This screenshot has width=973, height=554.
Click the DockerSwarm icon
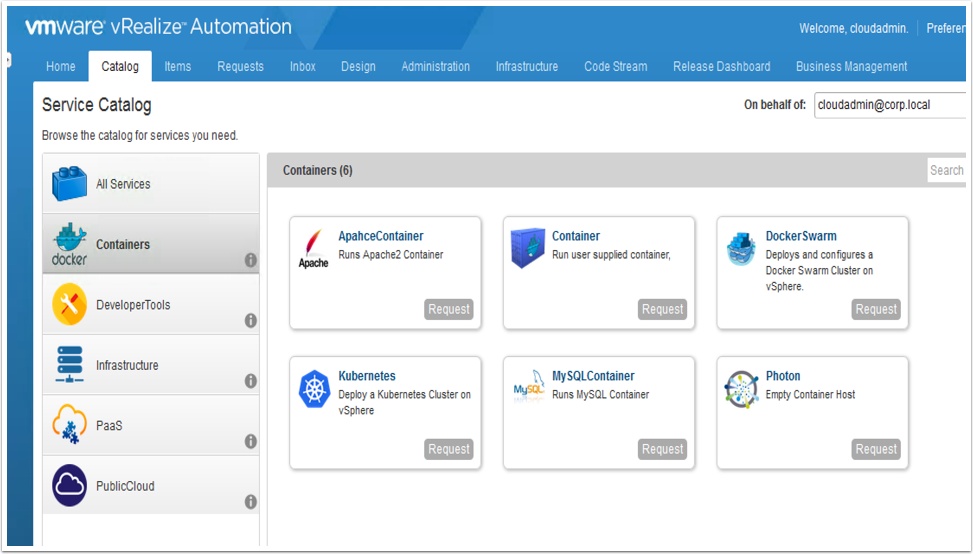[741, 248]
